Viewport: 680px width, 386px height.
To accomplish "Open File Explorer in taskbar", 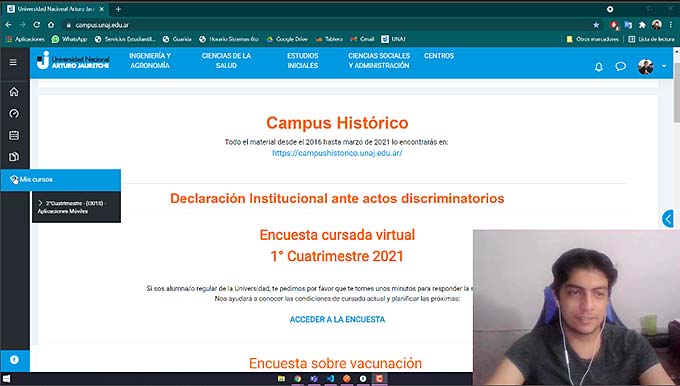I will 281,379.
